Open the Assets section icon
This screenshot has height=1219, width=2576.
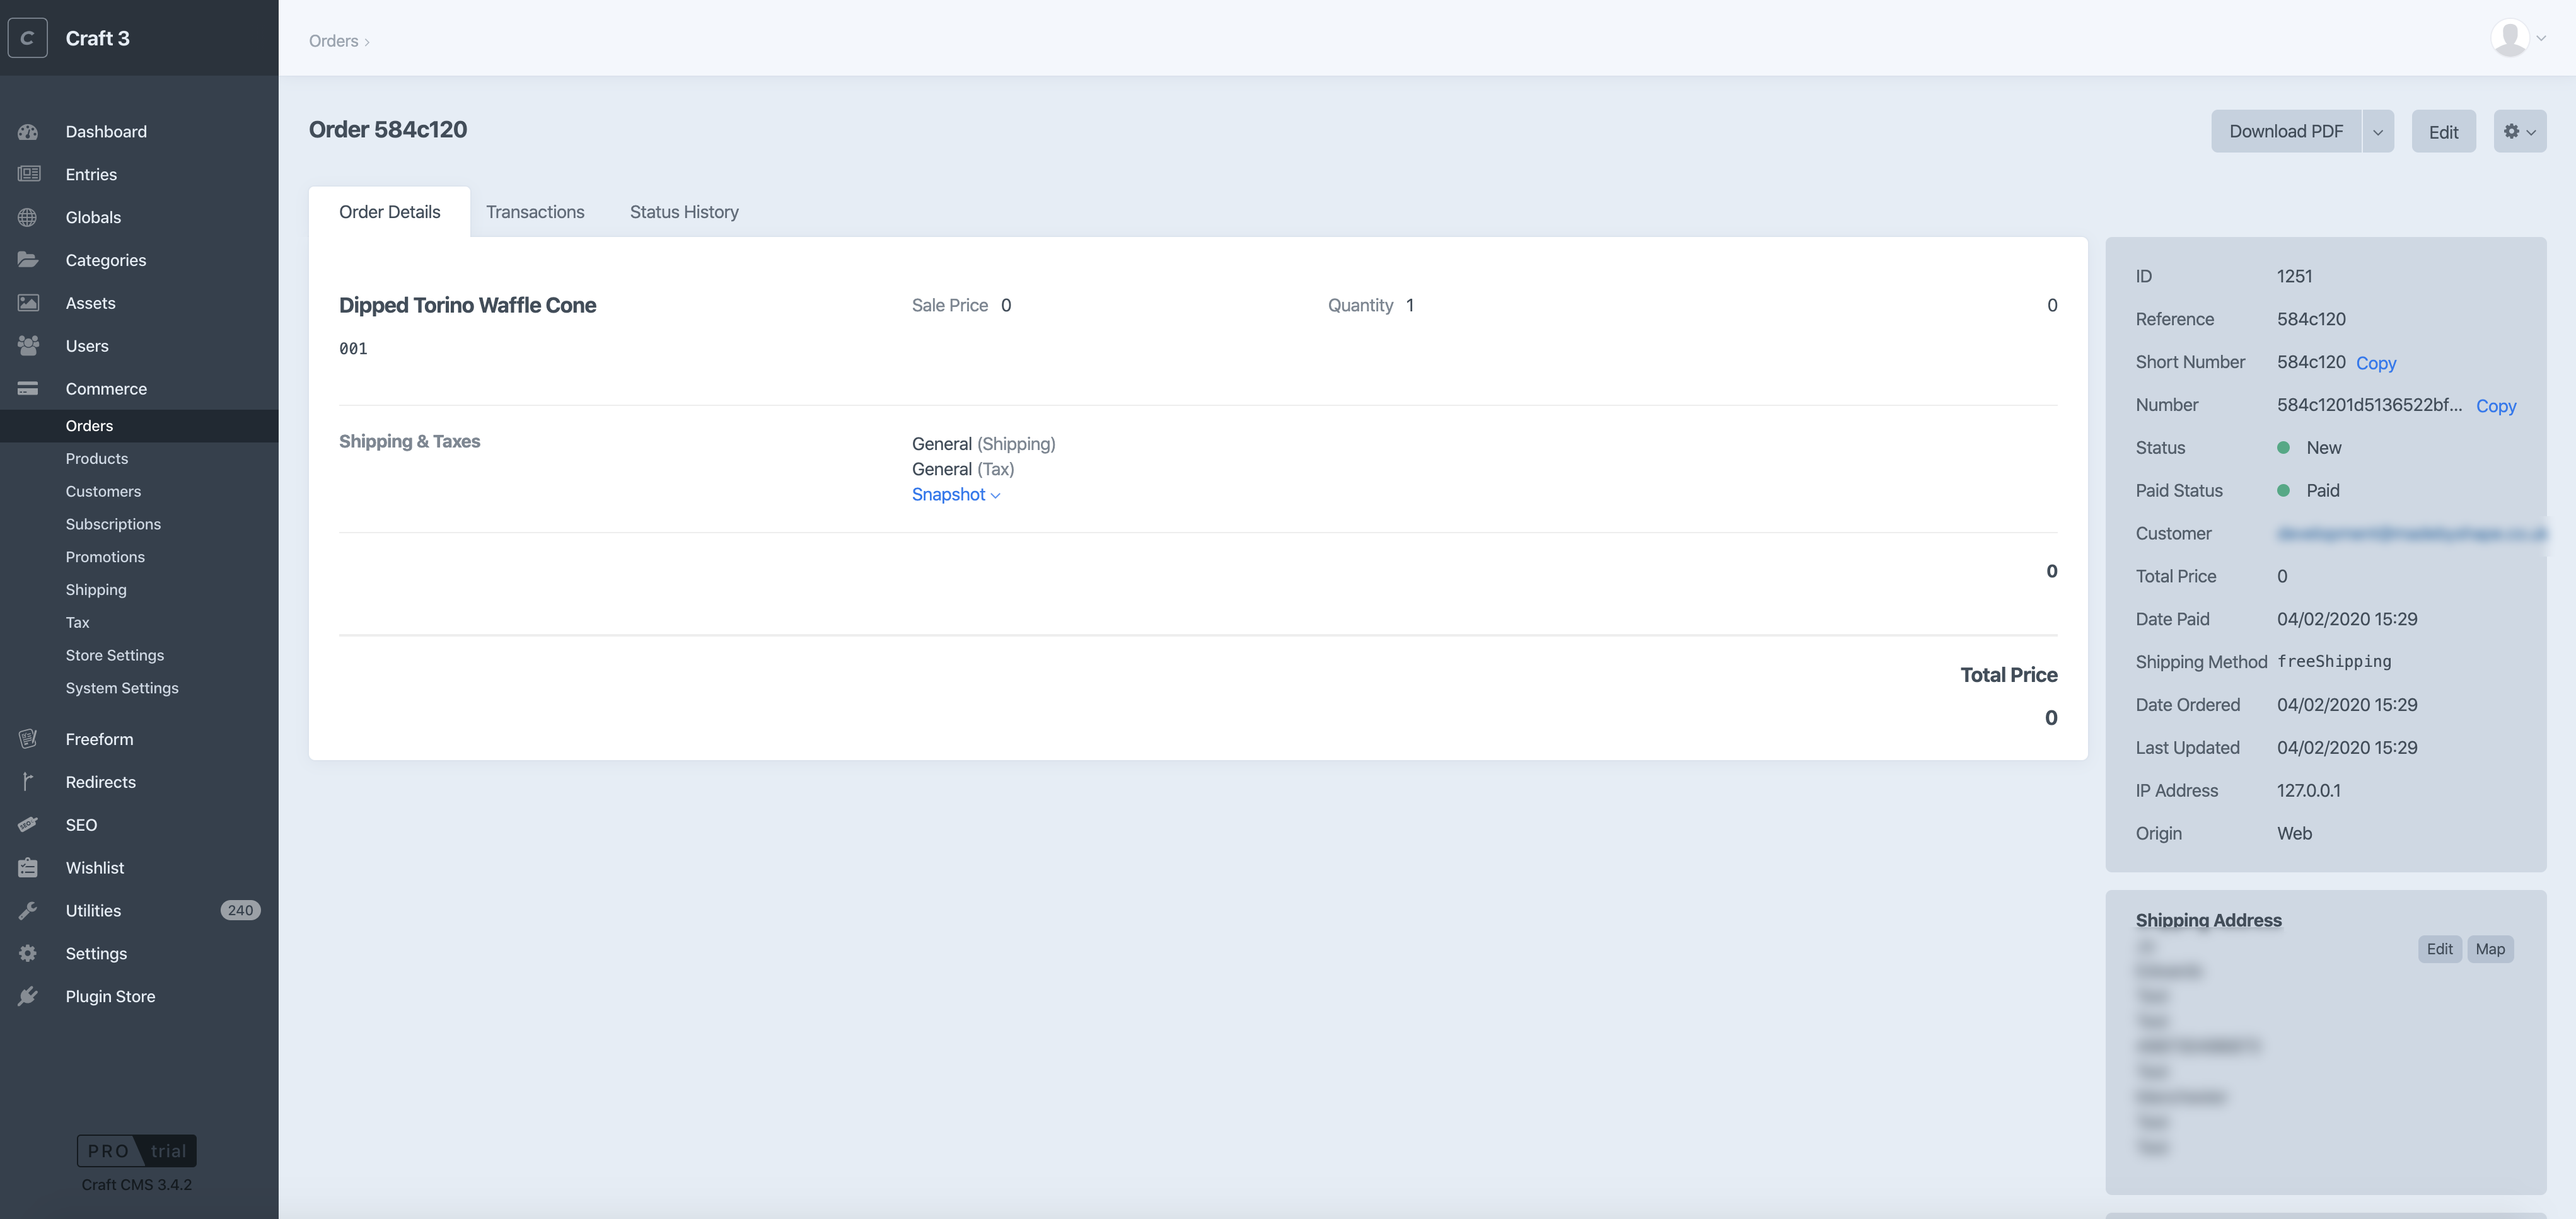pyautogui.click(x=28, y=302)
